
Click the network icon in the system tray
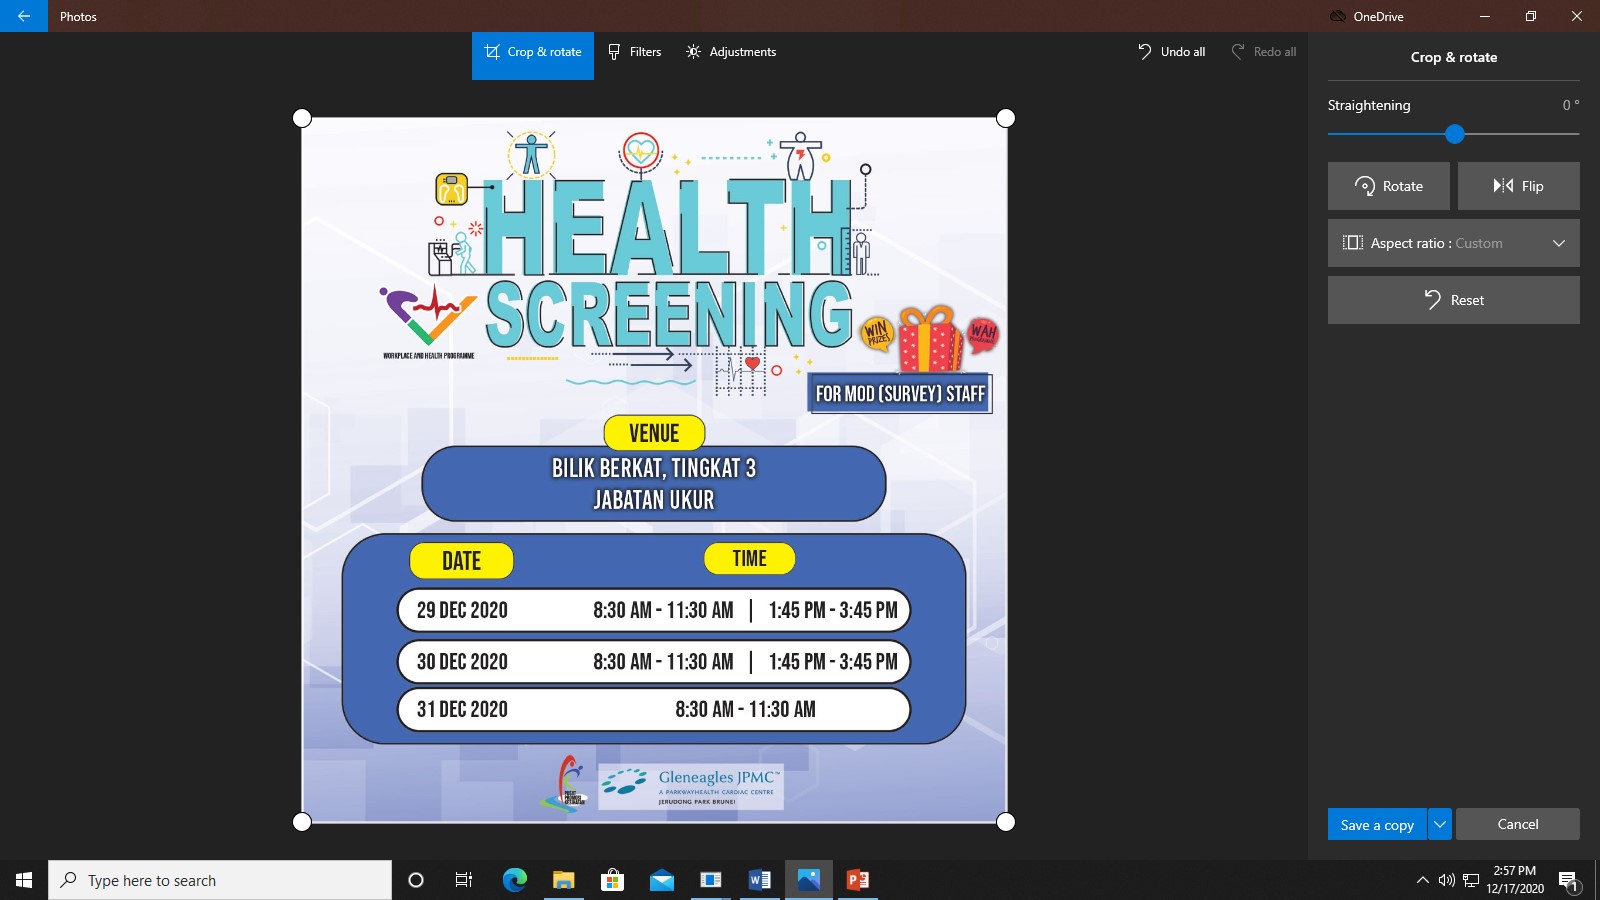pos(1471,880)
